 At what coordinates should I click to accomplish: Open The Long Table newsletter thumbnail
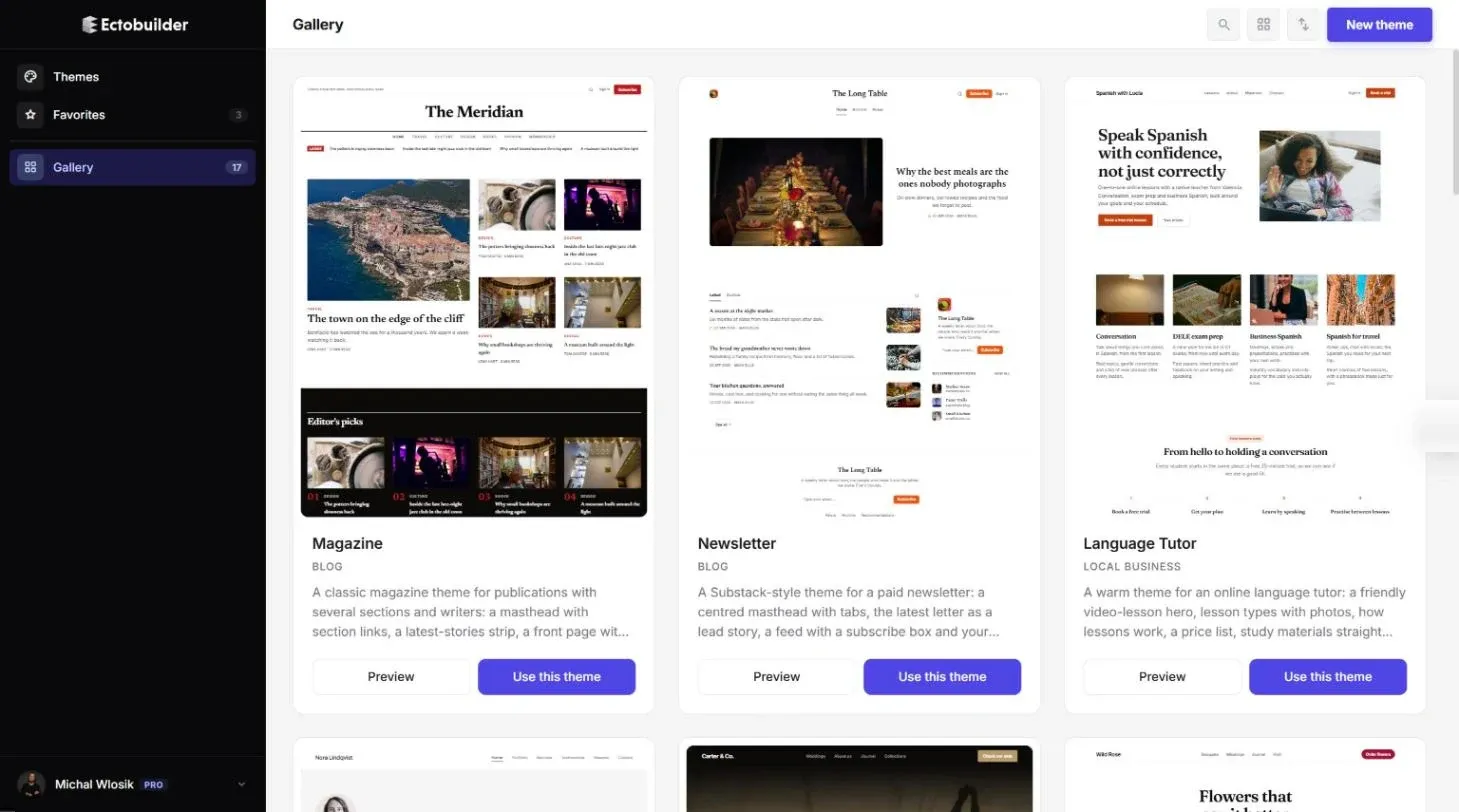[860, 298]
